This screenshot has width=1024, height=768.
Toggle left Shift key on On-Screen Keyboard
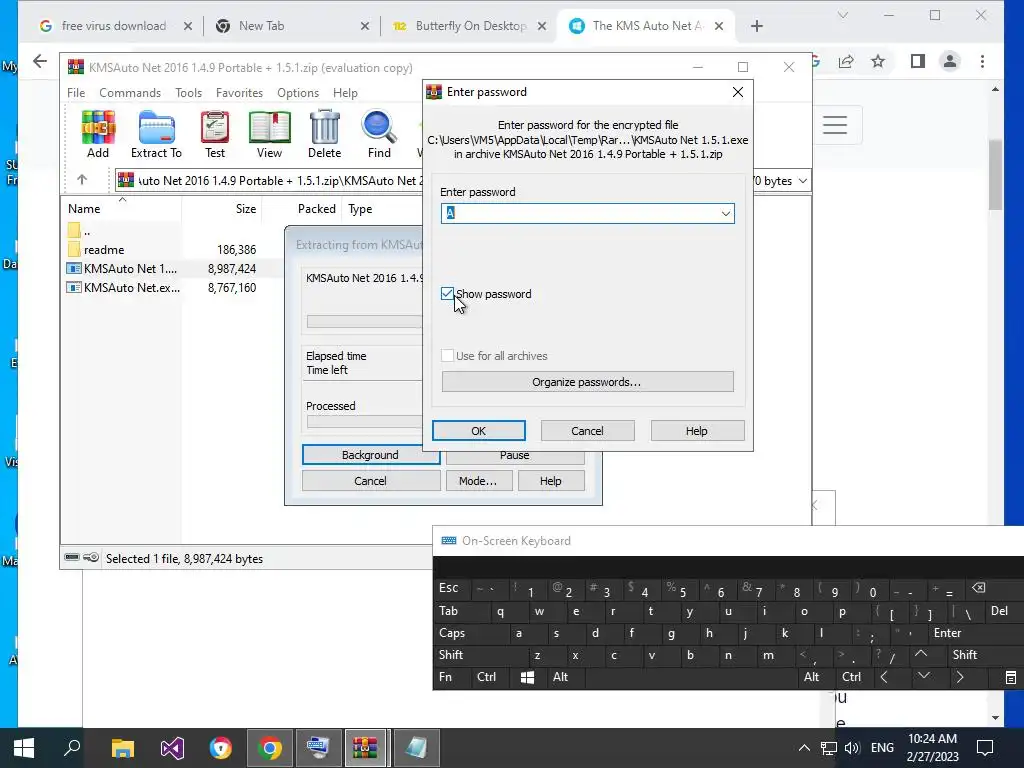451,655
